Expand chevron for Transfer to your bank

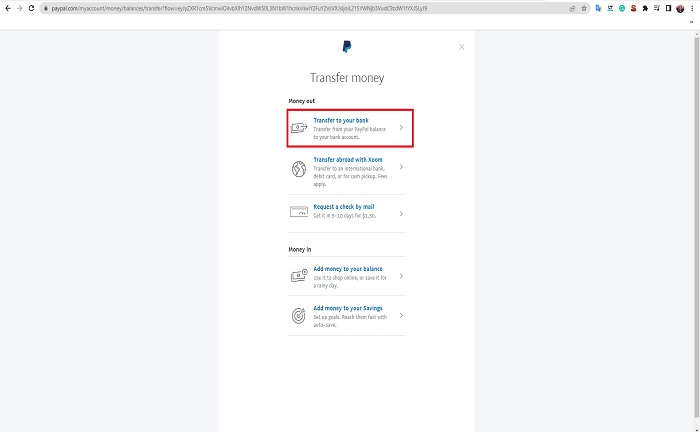401,128
